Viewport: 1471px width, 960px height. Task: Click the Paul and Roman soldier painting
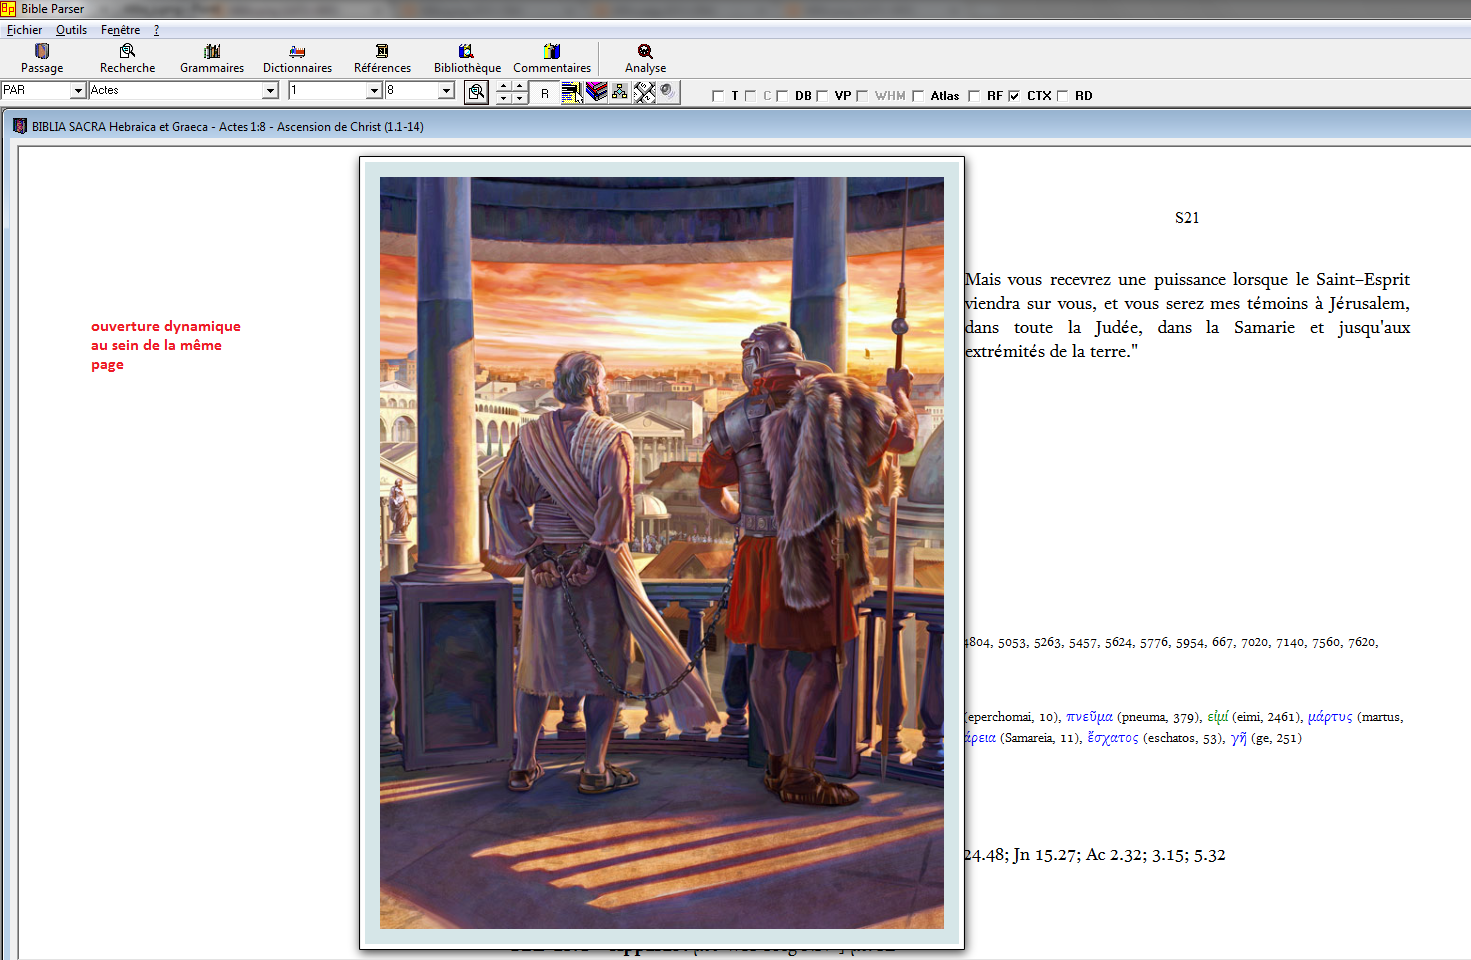click(x=662, y=553)
